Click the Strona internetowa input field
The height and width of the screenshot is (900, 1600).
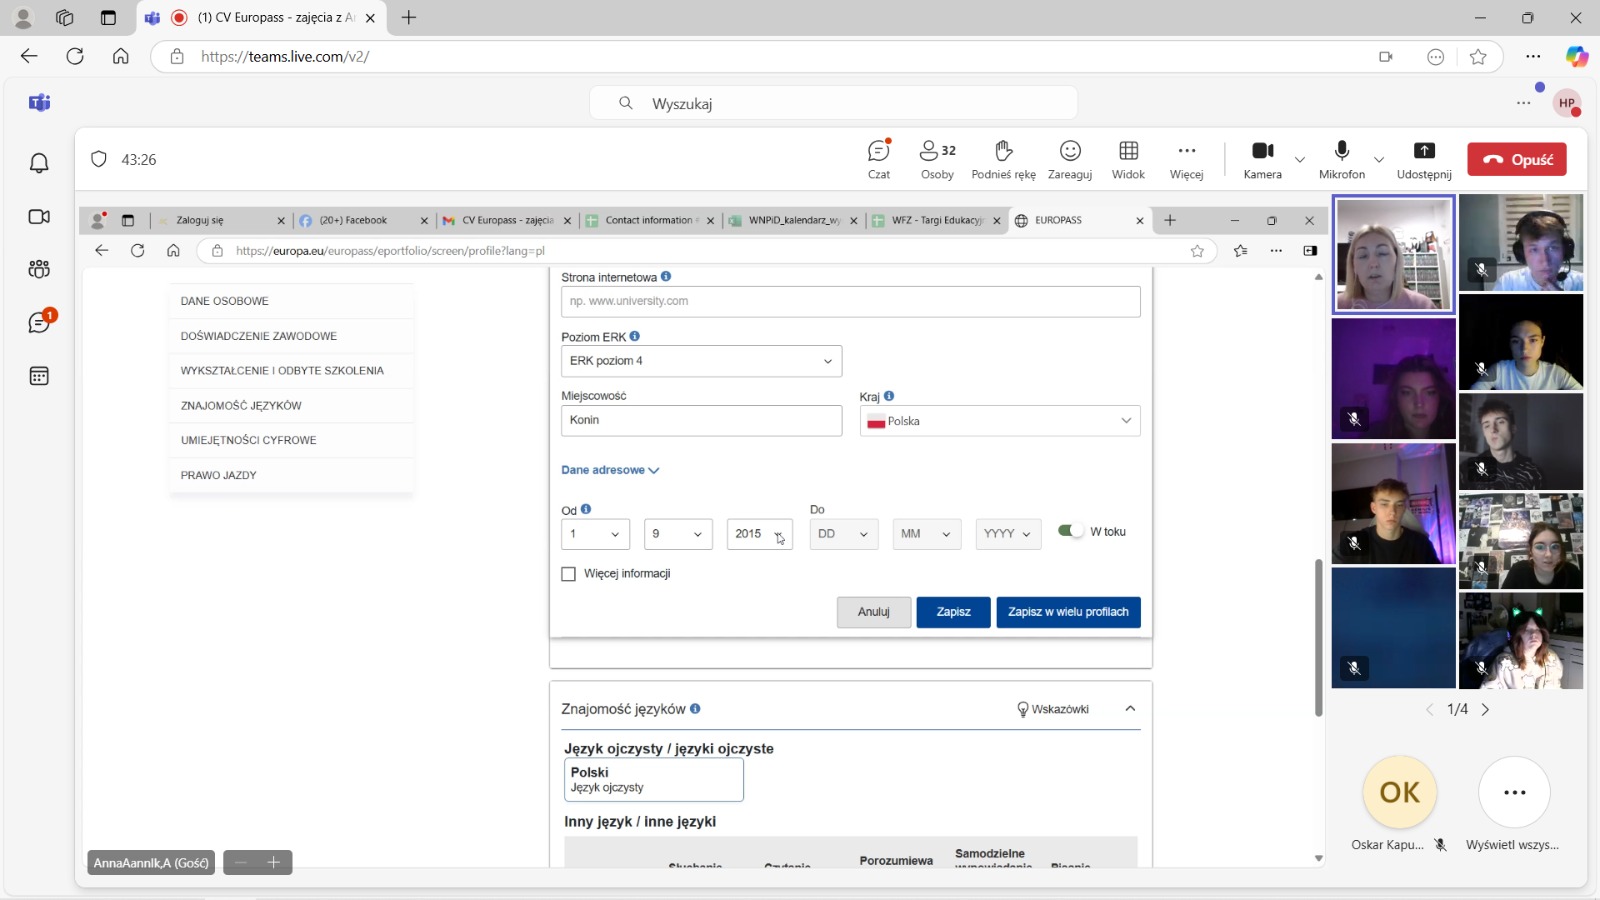click(x=851, y=301)
